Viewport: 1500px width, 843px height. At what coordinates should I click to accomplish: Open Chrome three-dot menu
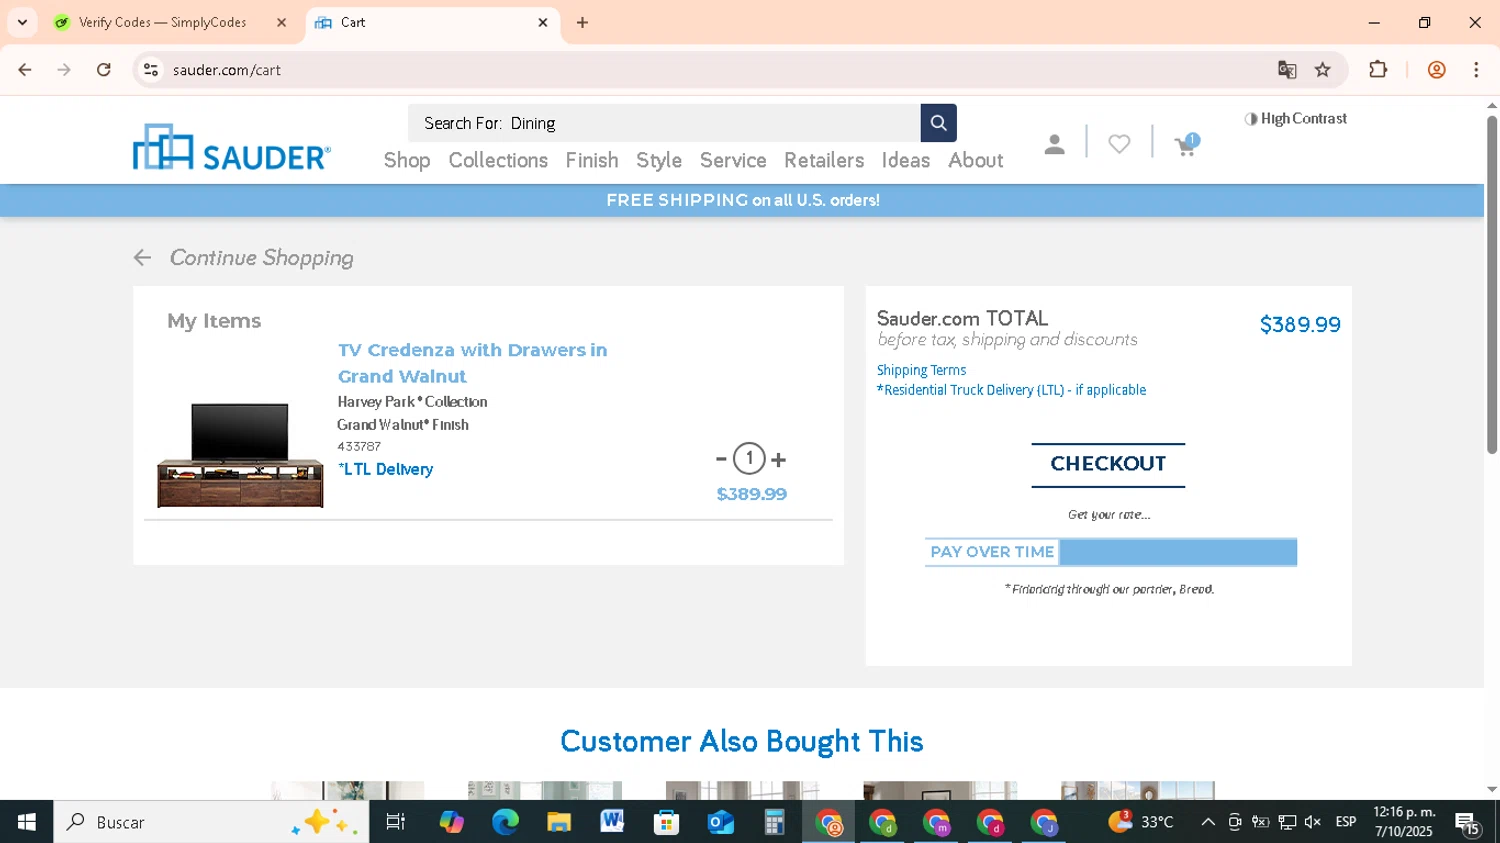pyautogui.click(x=1476, y=70)
